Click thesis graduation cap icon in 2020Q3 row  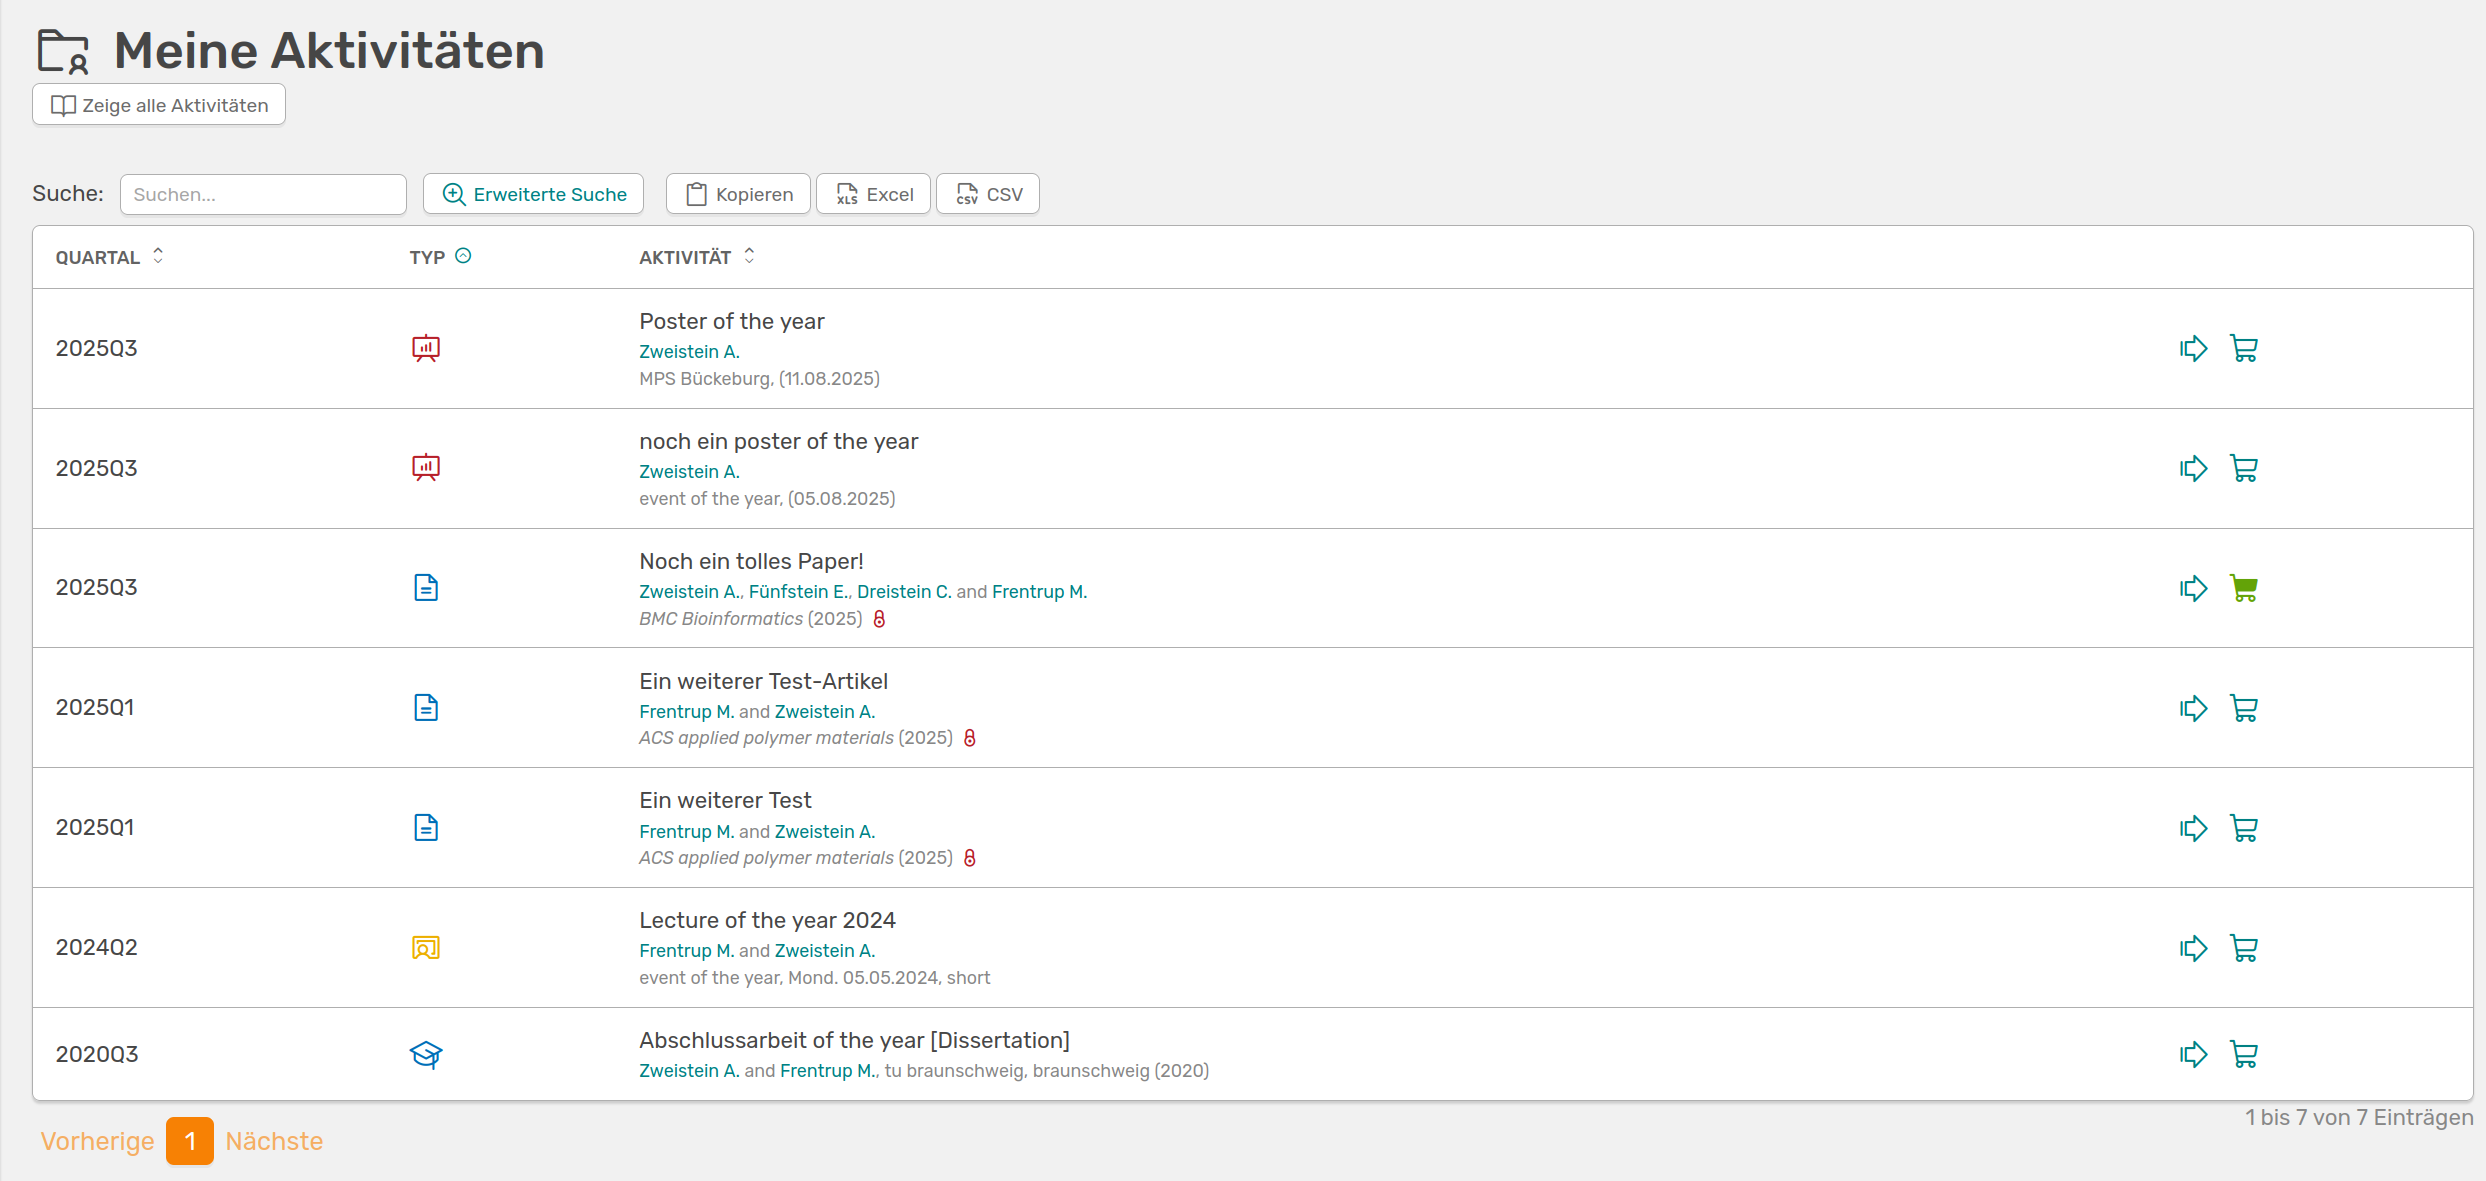click(426, 1054)
